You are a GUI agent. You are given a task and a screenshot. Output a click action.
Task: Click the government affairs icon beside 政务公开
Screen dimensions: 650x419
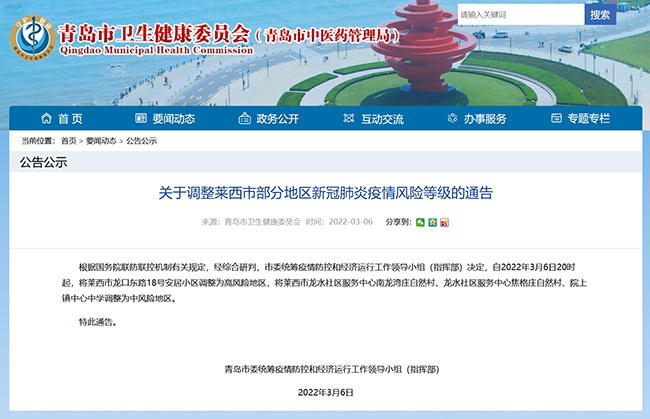(x=245, y=119)
